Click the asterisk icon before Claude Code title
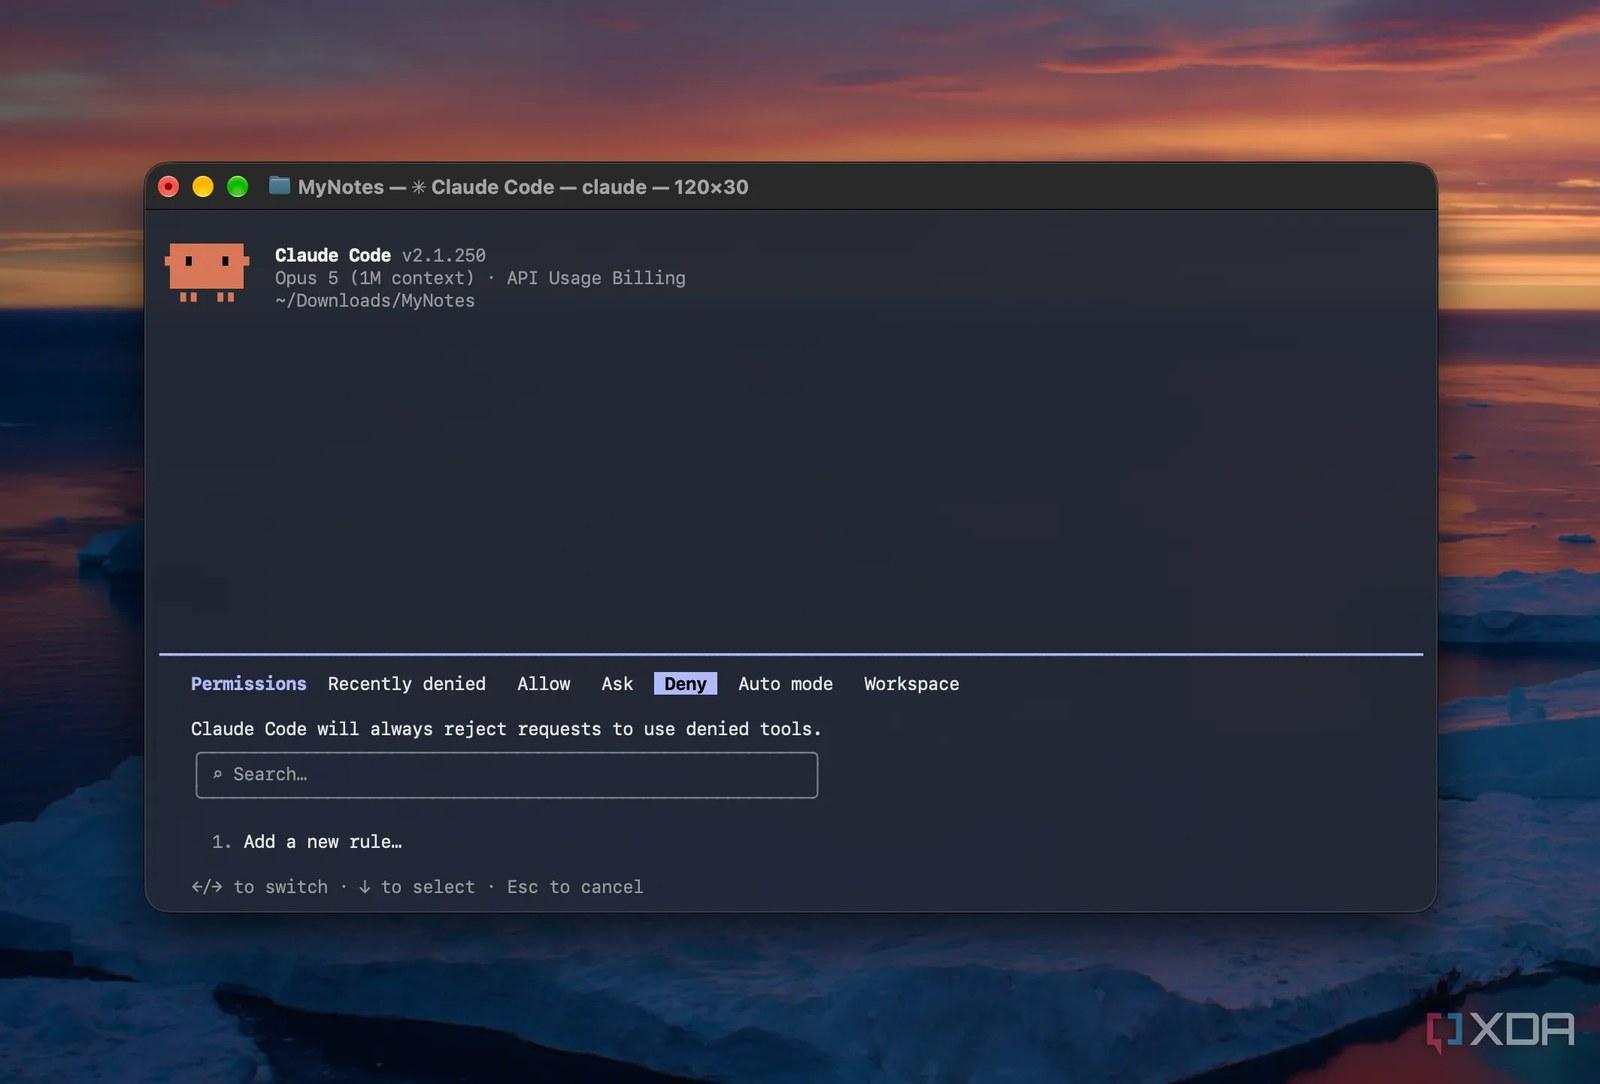Screen dimensions: 1600x1084 click(418, 187)
